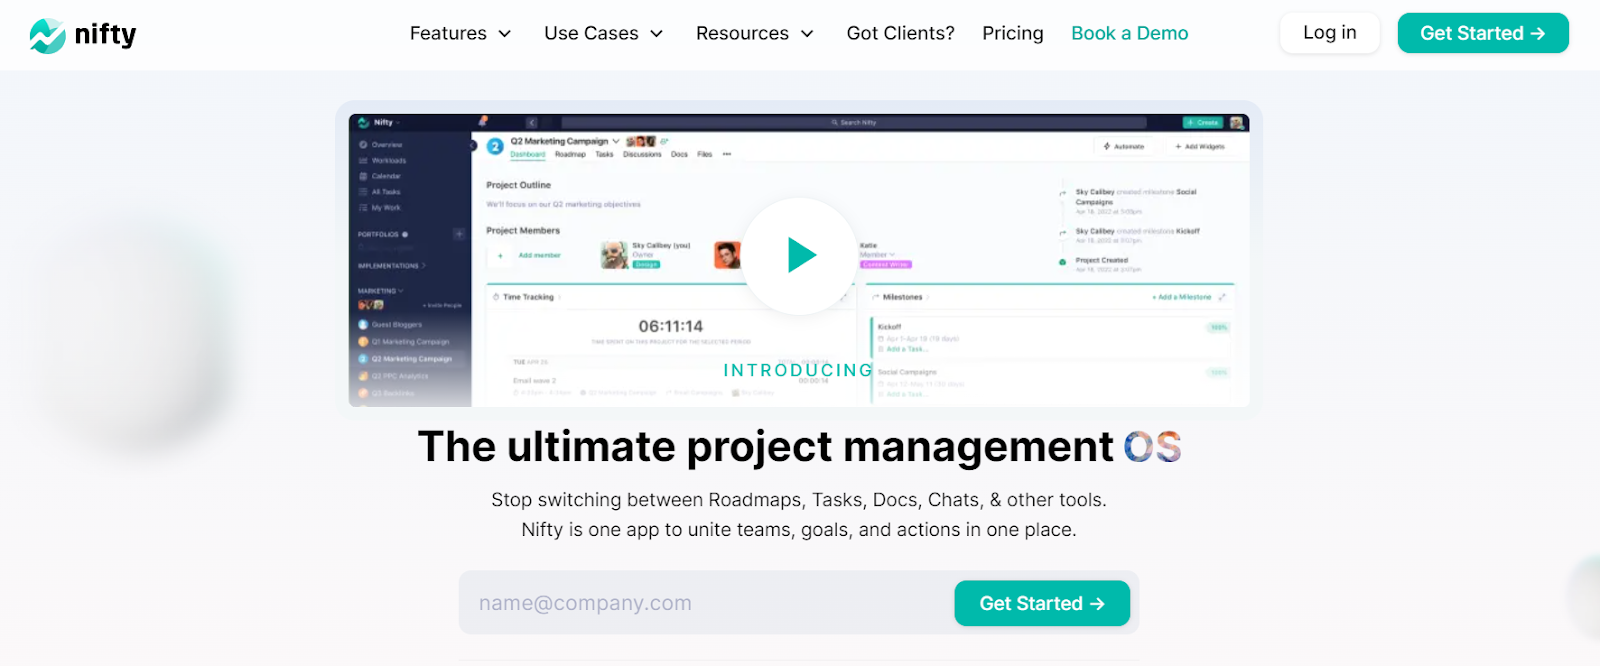The image size is (1600, 666).
Task: Click the Nifty logo in the header
Action: coord(83,35)
